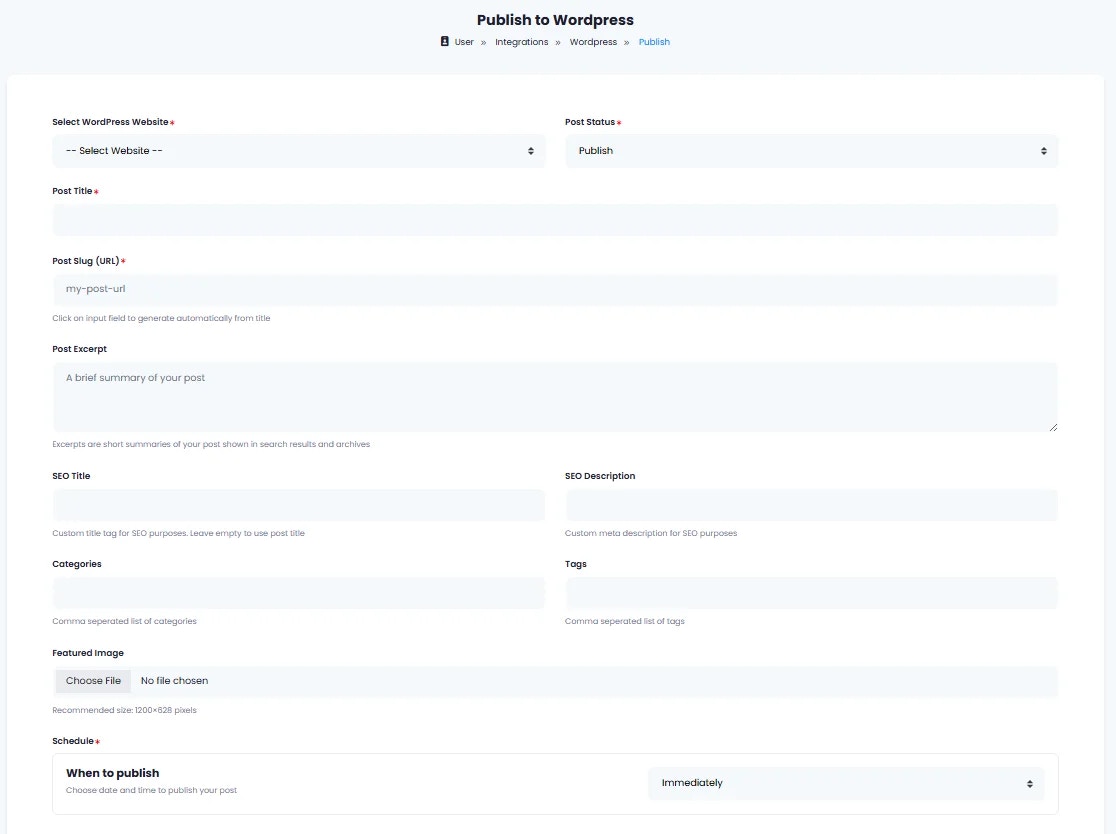Click Post Slug field to auto-generate URL
Viewport: 1116px width, 834px height.
(555, 288)
